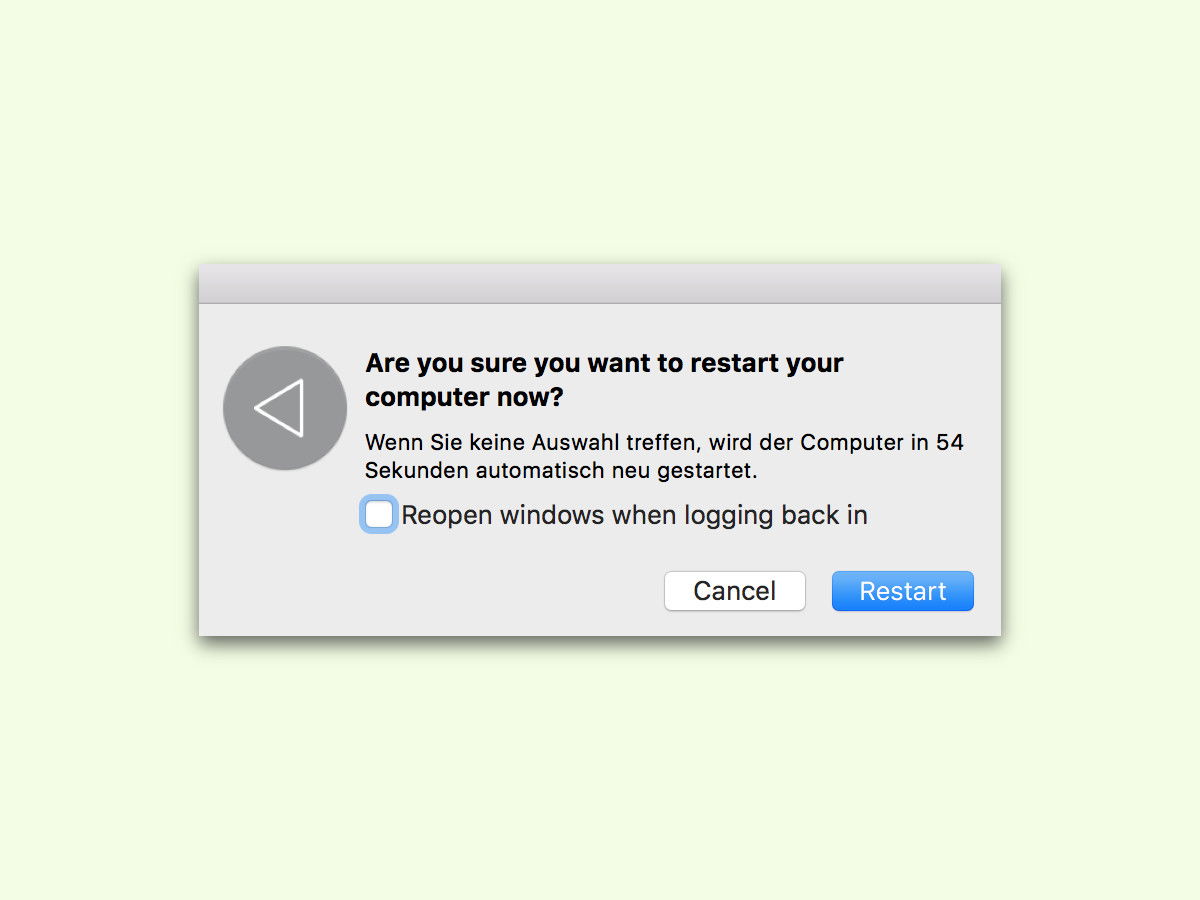
Task: Click the empty dialog area left of Cancel
Action: (x=430, y=591)
